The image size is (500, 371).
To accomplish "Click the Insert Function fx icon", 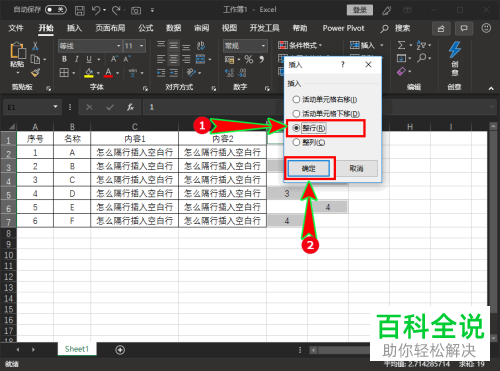I will tap(130, 107).
